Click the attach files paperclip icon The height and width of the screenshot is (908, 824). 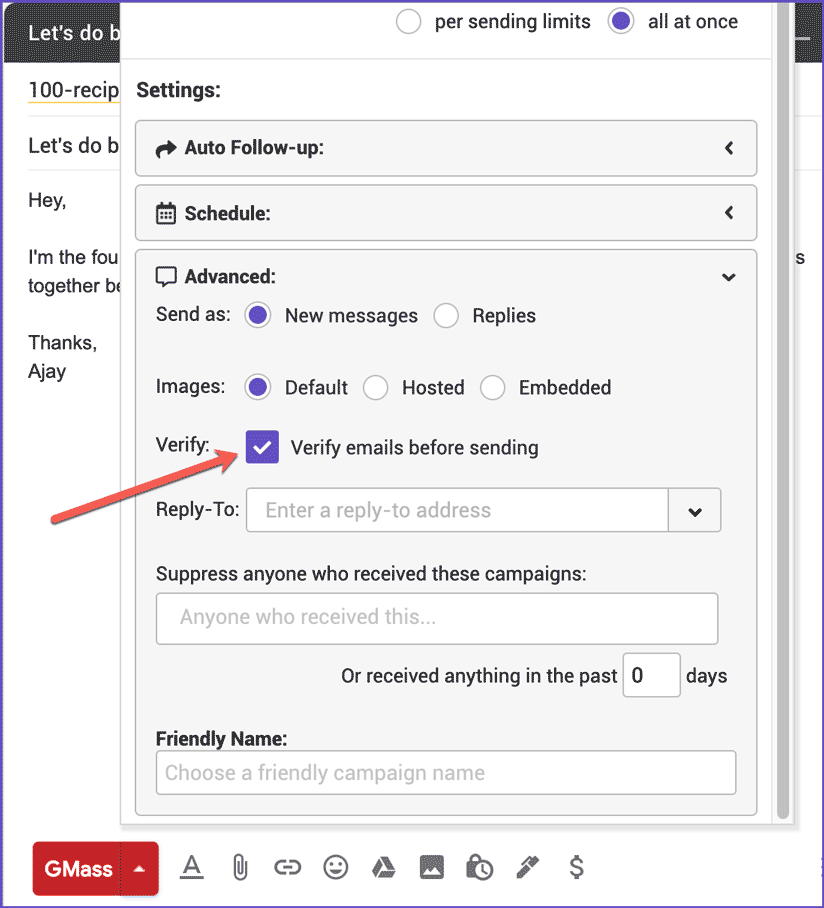[x=239, y=868]
